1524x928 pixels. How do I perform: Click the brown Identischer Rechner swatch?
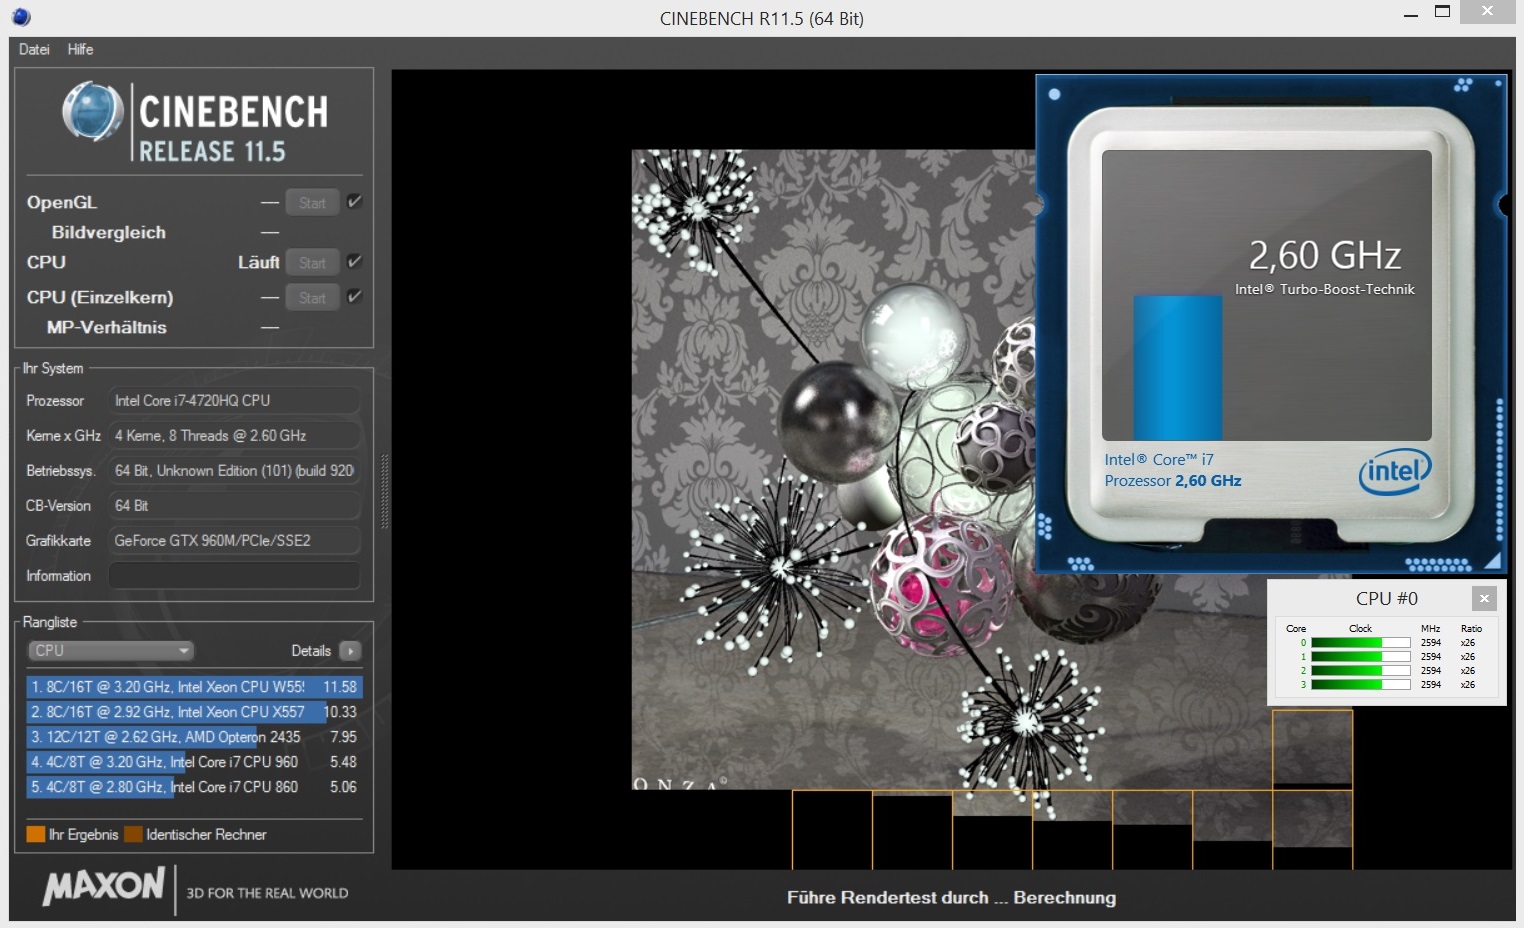(133, 834)
